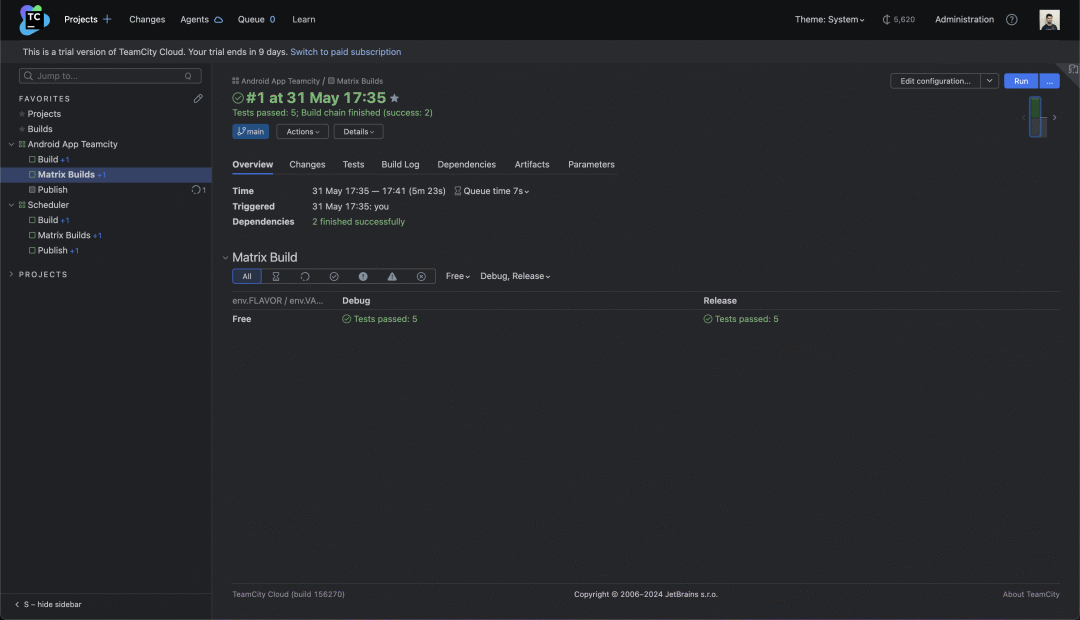Open the Debug build's Tests passed status

tap(380, 319)
